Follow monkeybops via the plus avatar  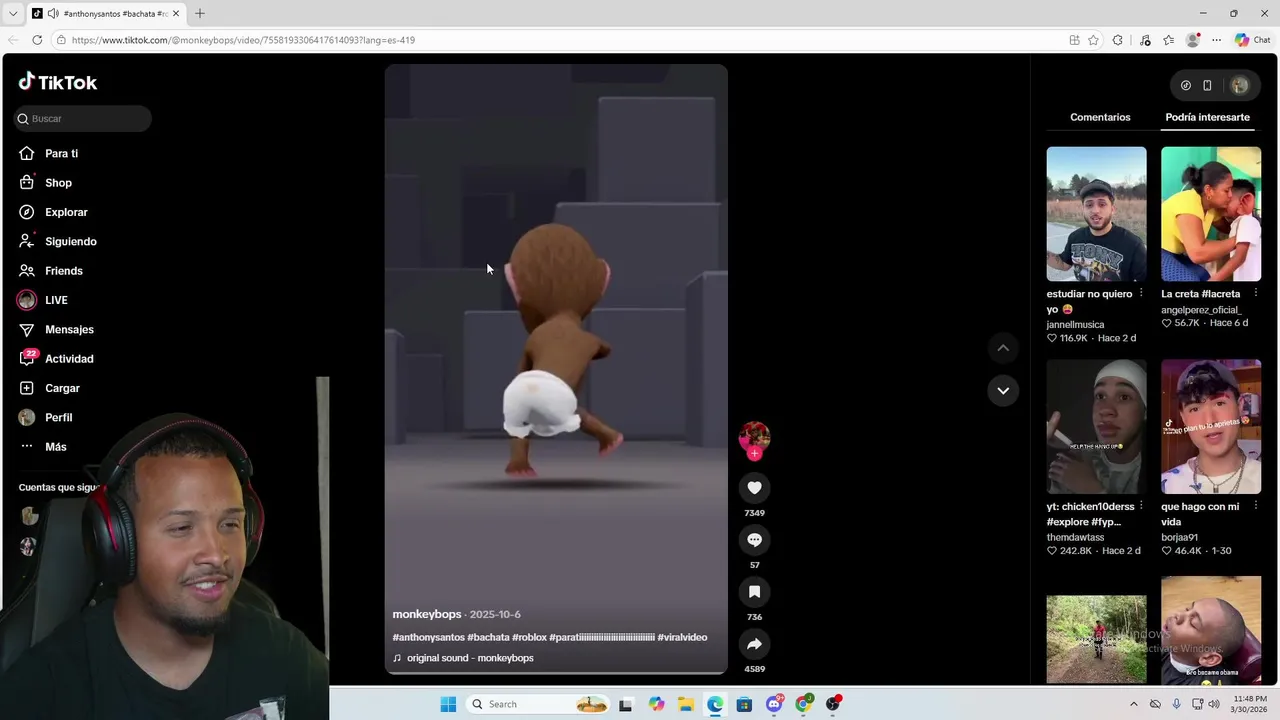click(754, 453)
